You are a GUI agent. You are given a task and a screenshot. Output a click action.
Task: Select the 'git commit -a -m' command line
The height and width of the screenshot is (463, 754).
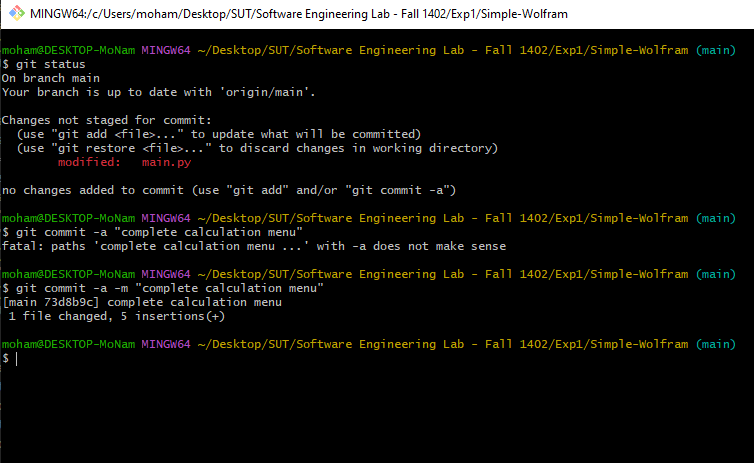point(163,288)
